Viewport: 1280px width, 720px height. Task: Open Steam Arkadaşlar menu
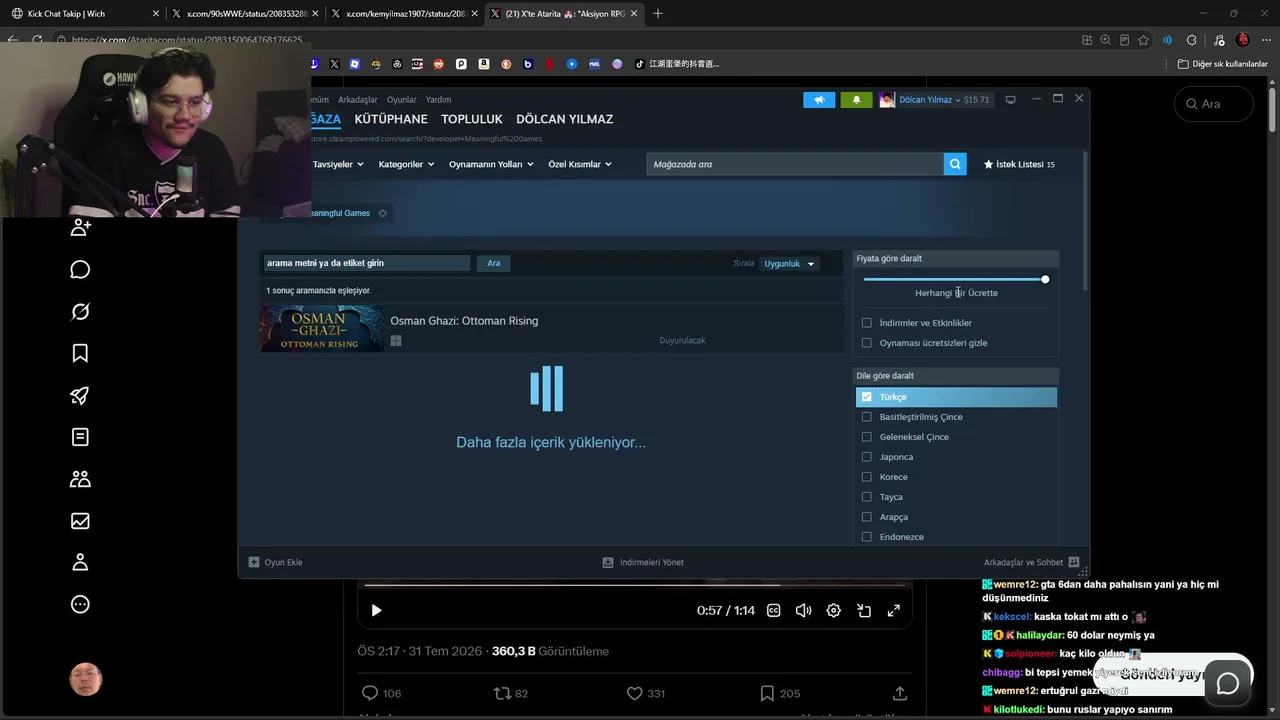point(358,100)
